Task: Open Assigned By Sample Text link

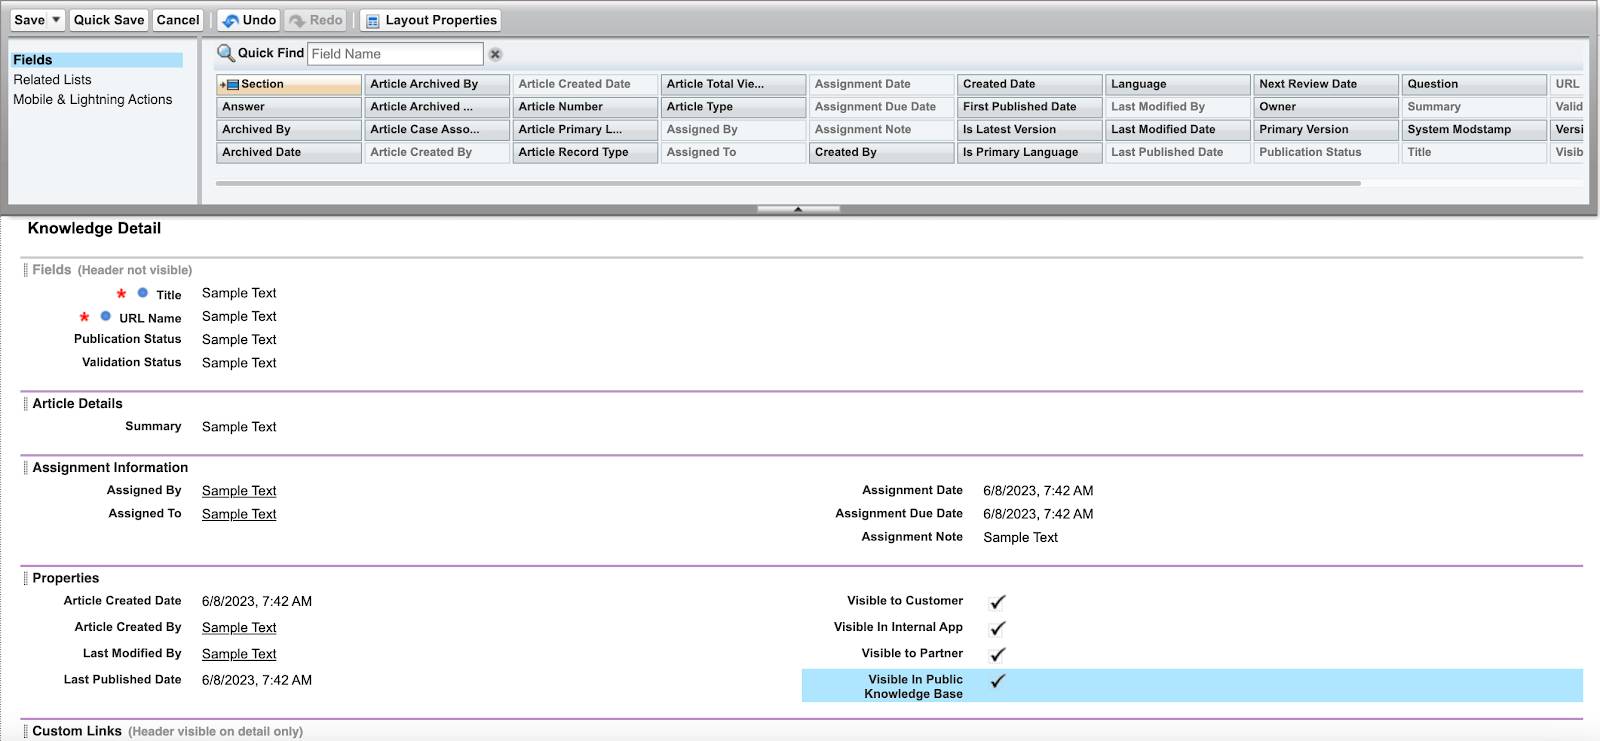Action: 239,491
